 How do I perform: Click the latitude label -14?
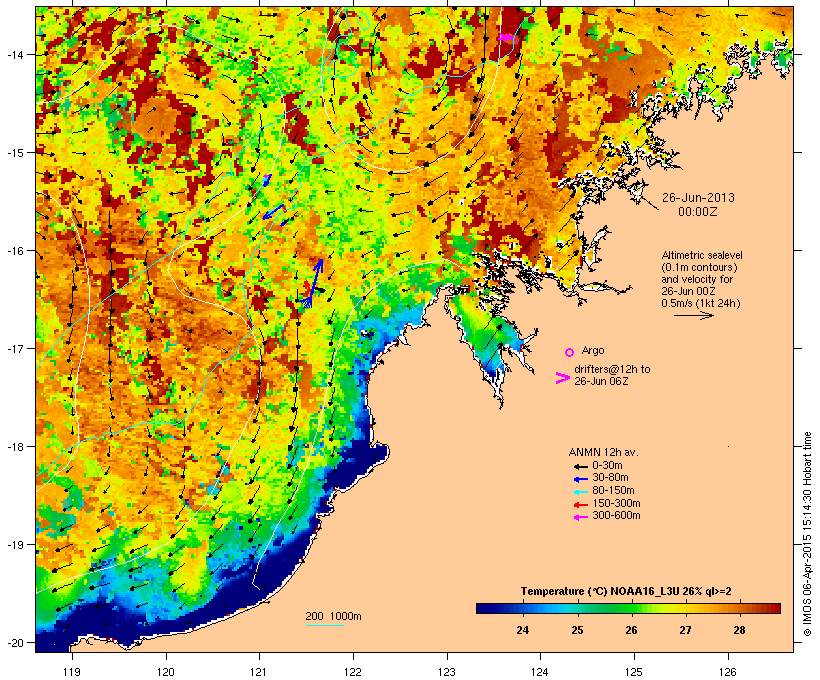(14, 55)
